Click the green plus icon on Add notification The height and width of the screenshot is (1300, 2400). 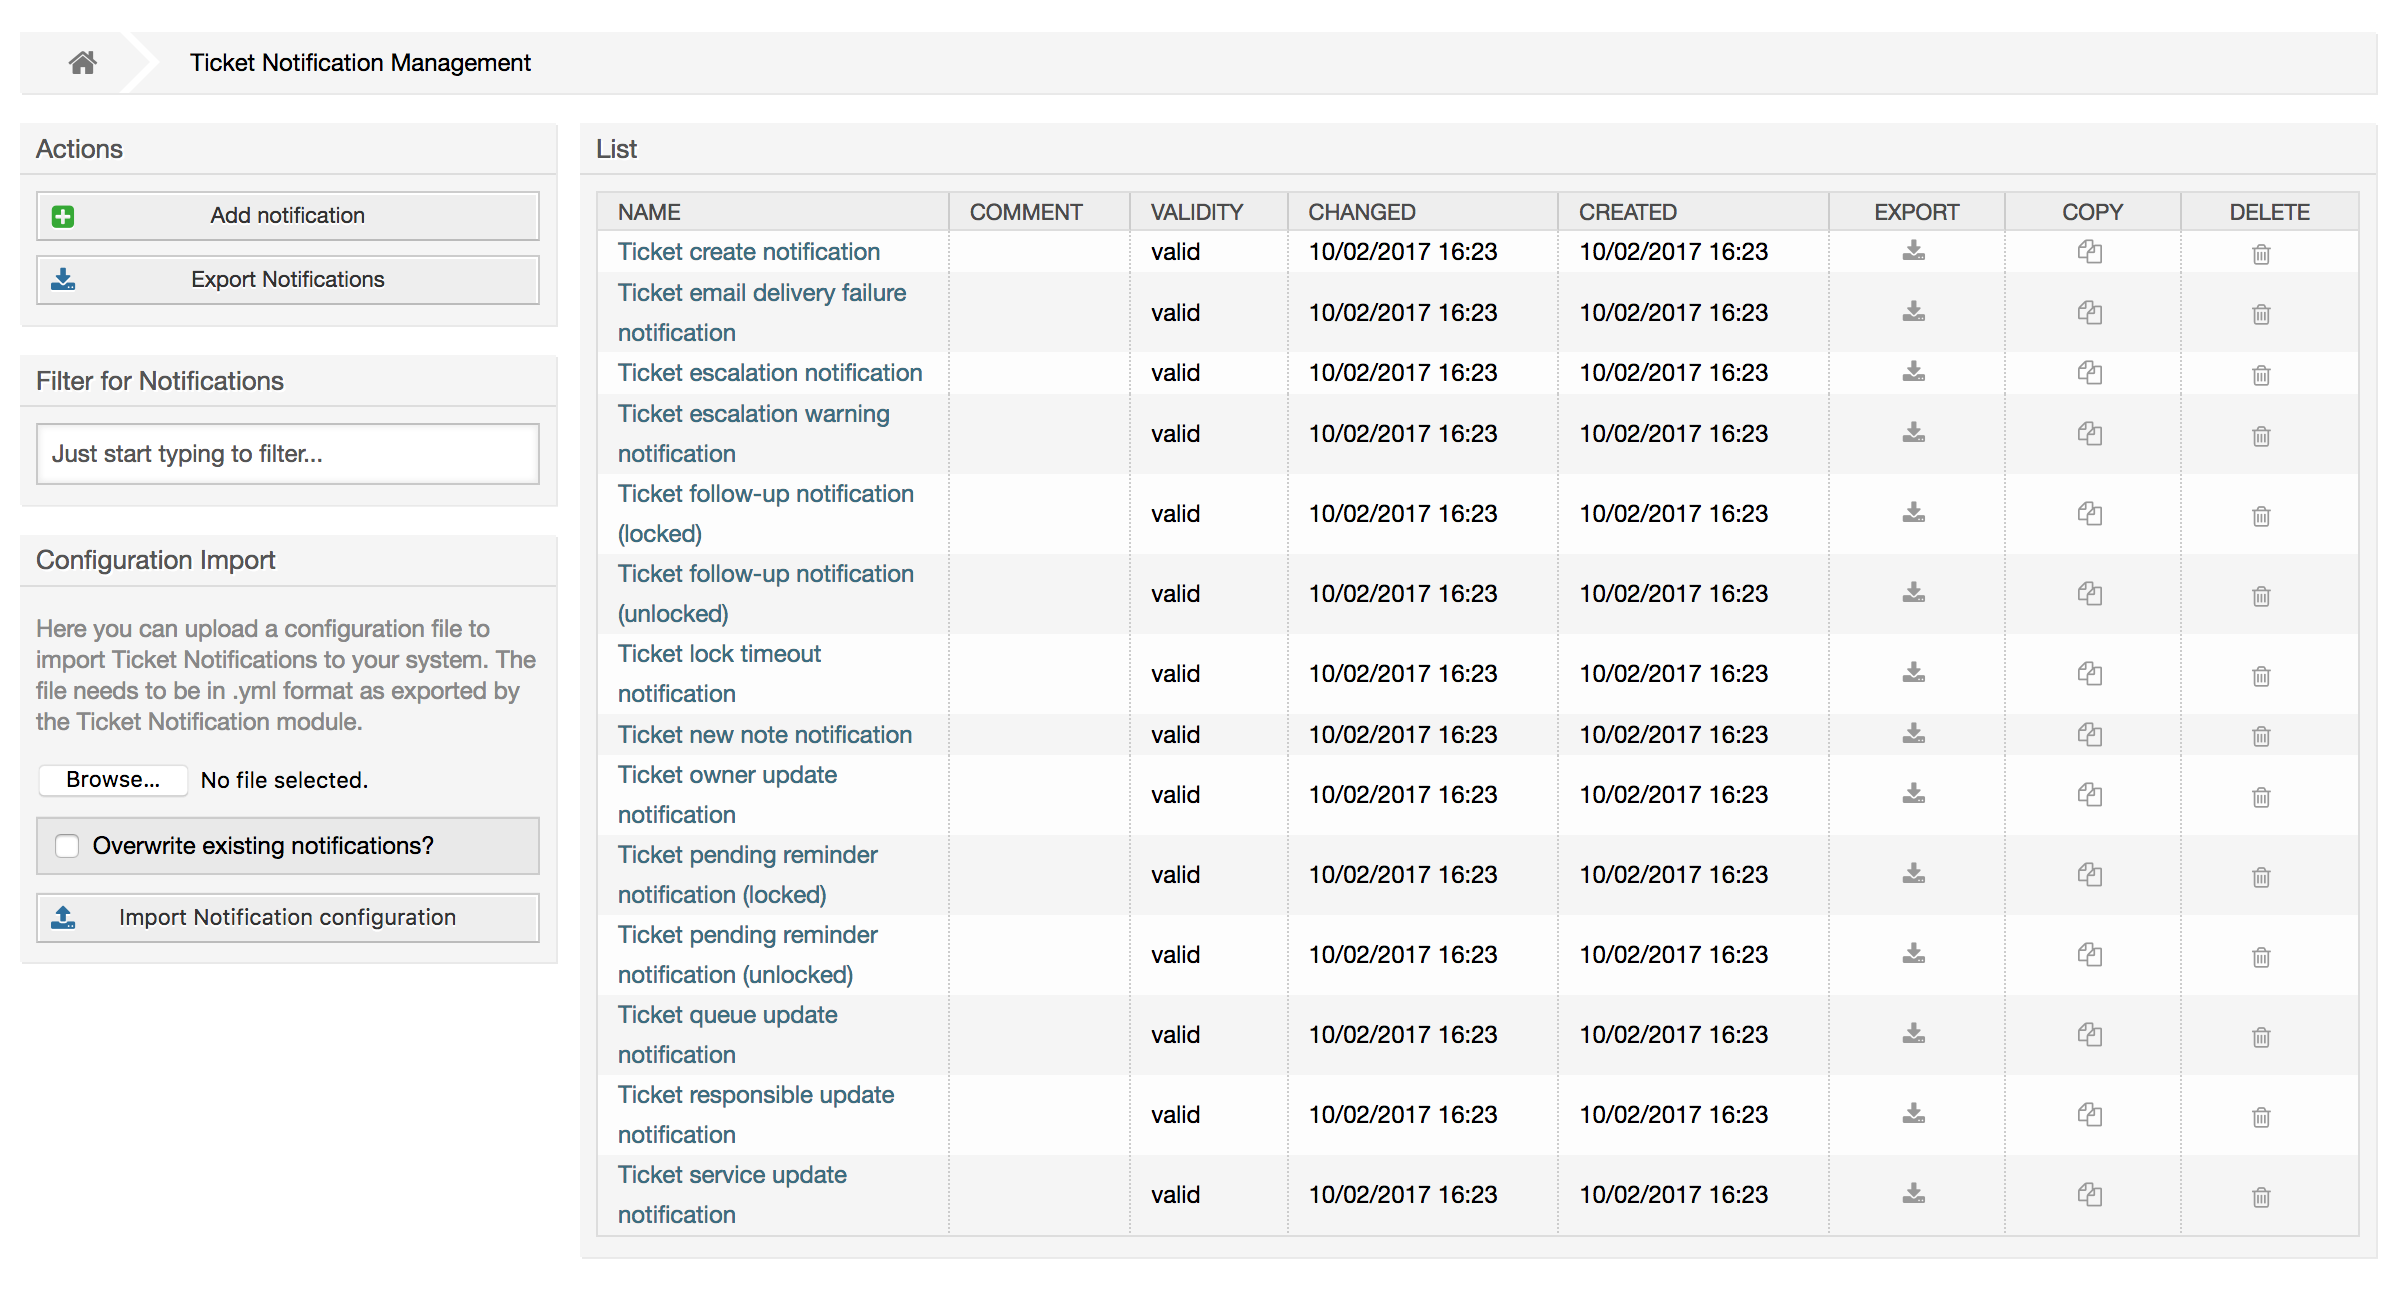click(61, 215)
